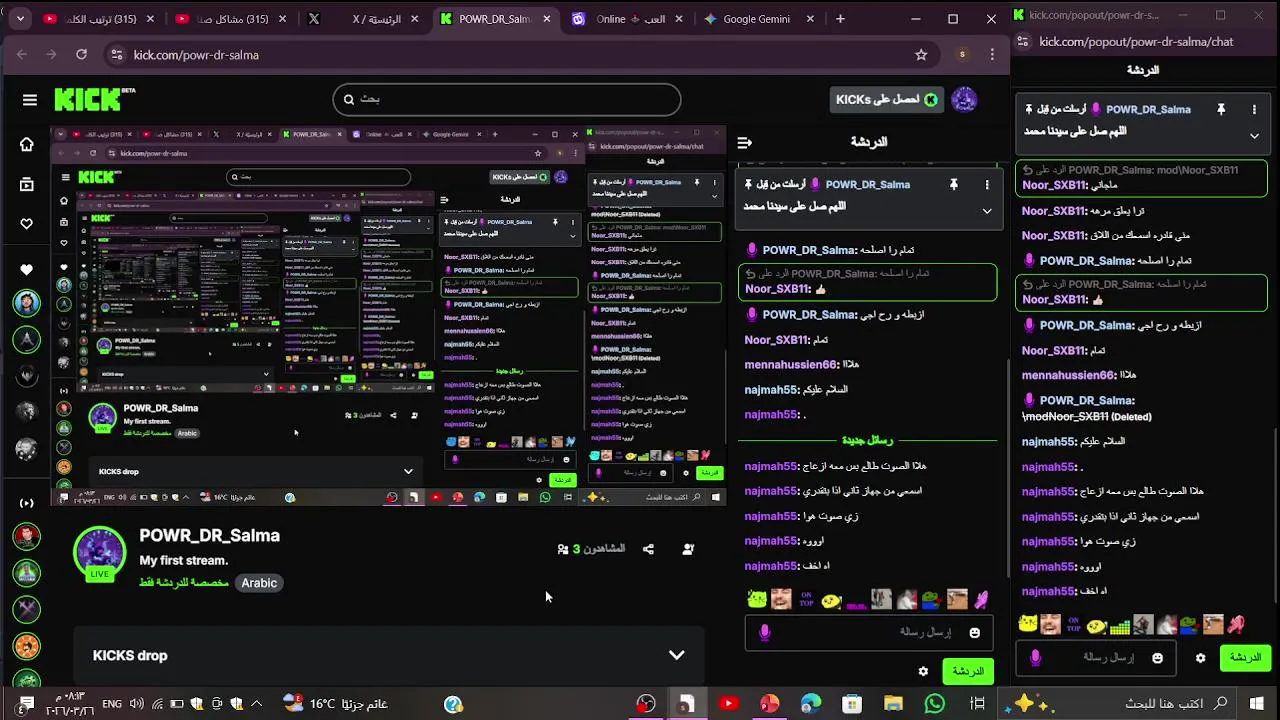Click the stream video player
This screenshot has height=720, width=1280.
tap(388, 315)
